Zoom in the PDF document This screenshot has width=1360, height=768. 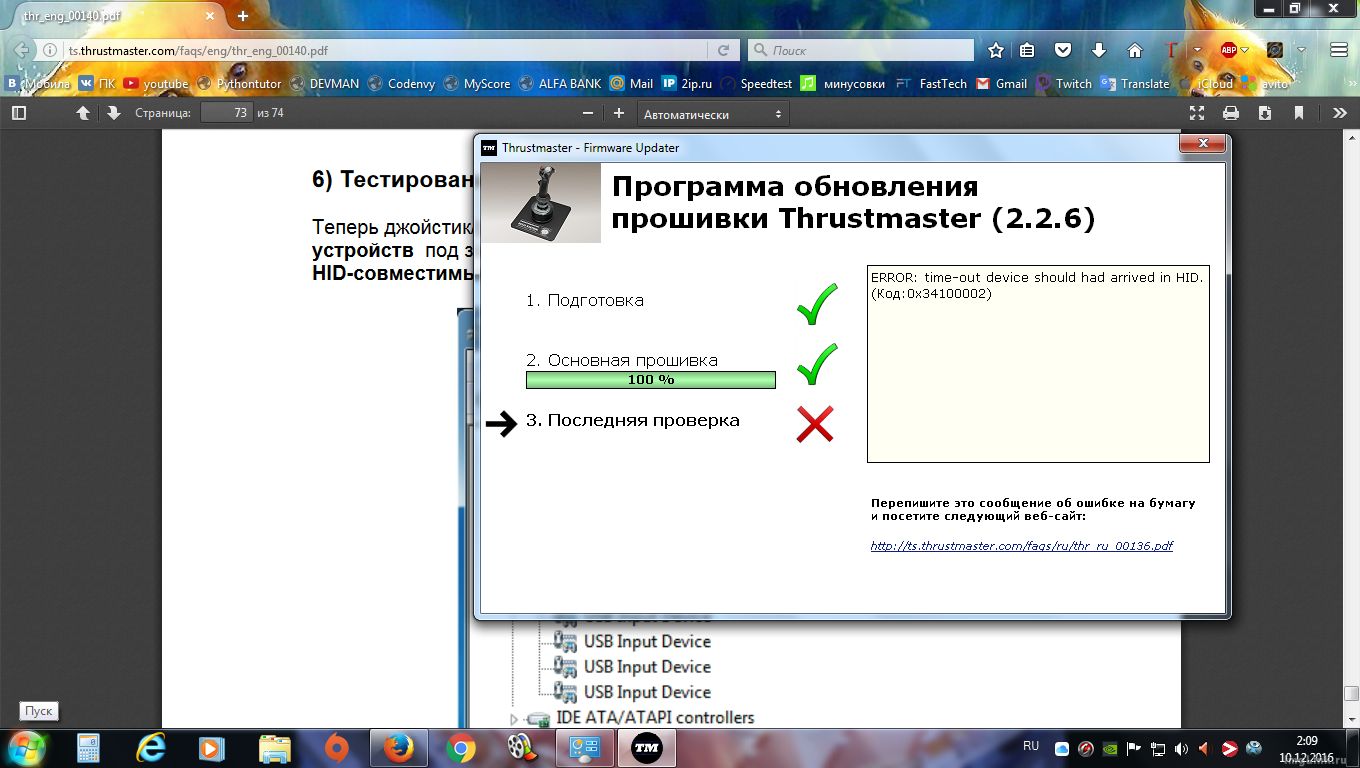618,113
